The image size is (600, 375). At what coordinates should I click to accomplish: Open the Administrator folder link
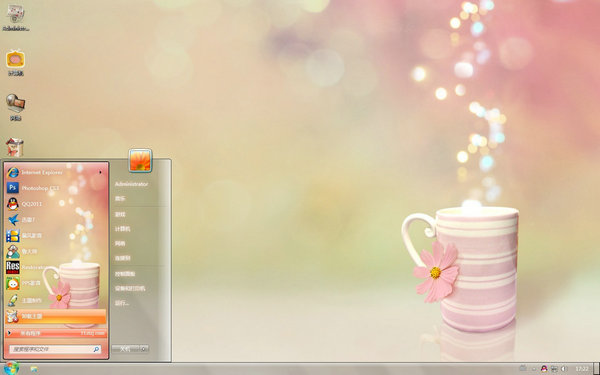click(x=131, y=184)
